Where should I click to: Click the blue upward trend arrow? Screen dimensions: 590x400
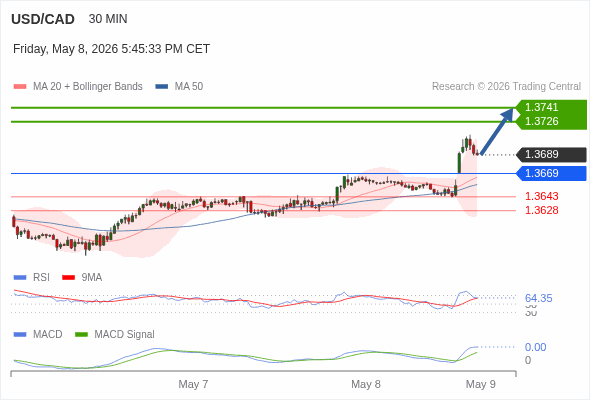pyautogui.click(x=497, y=131)
